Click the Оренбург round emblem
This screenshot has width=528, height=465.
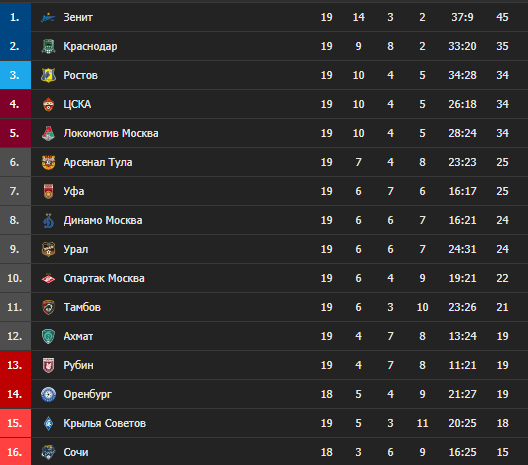tap(48, 394)
